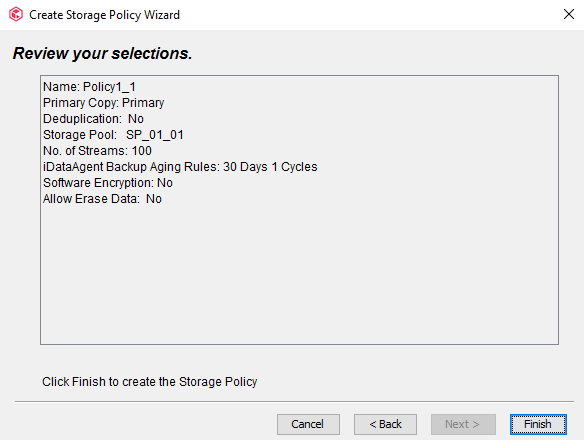Viewport: 584px width, 440px height.
Task: Click the 30 Days 1 Cycles value
Action: [270, 167]
